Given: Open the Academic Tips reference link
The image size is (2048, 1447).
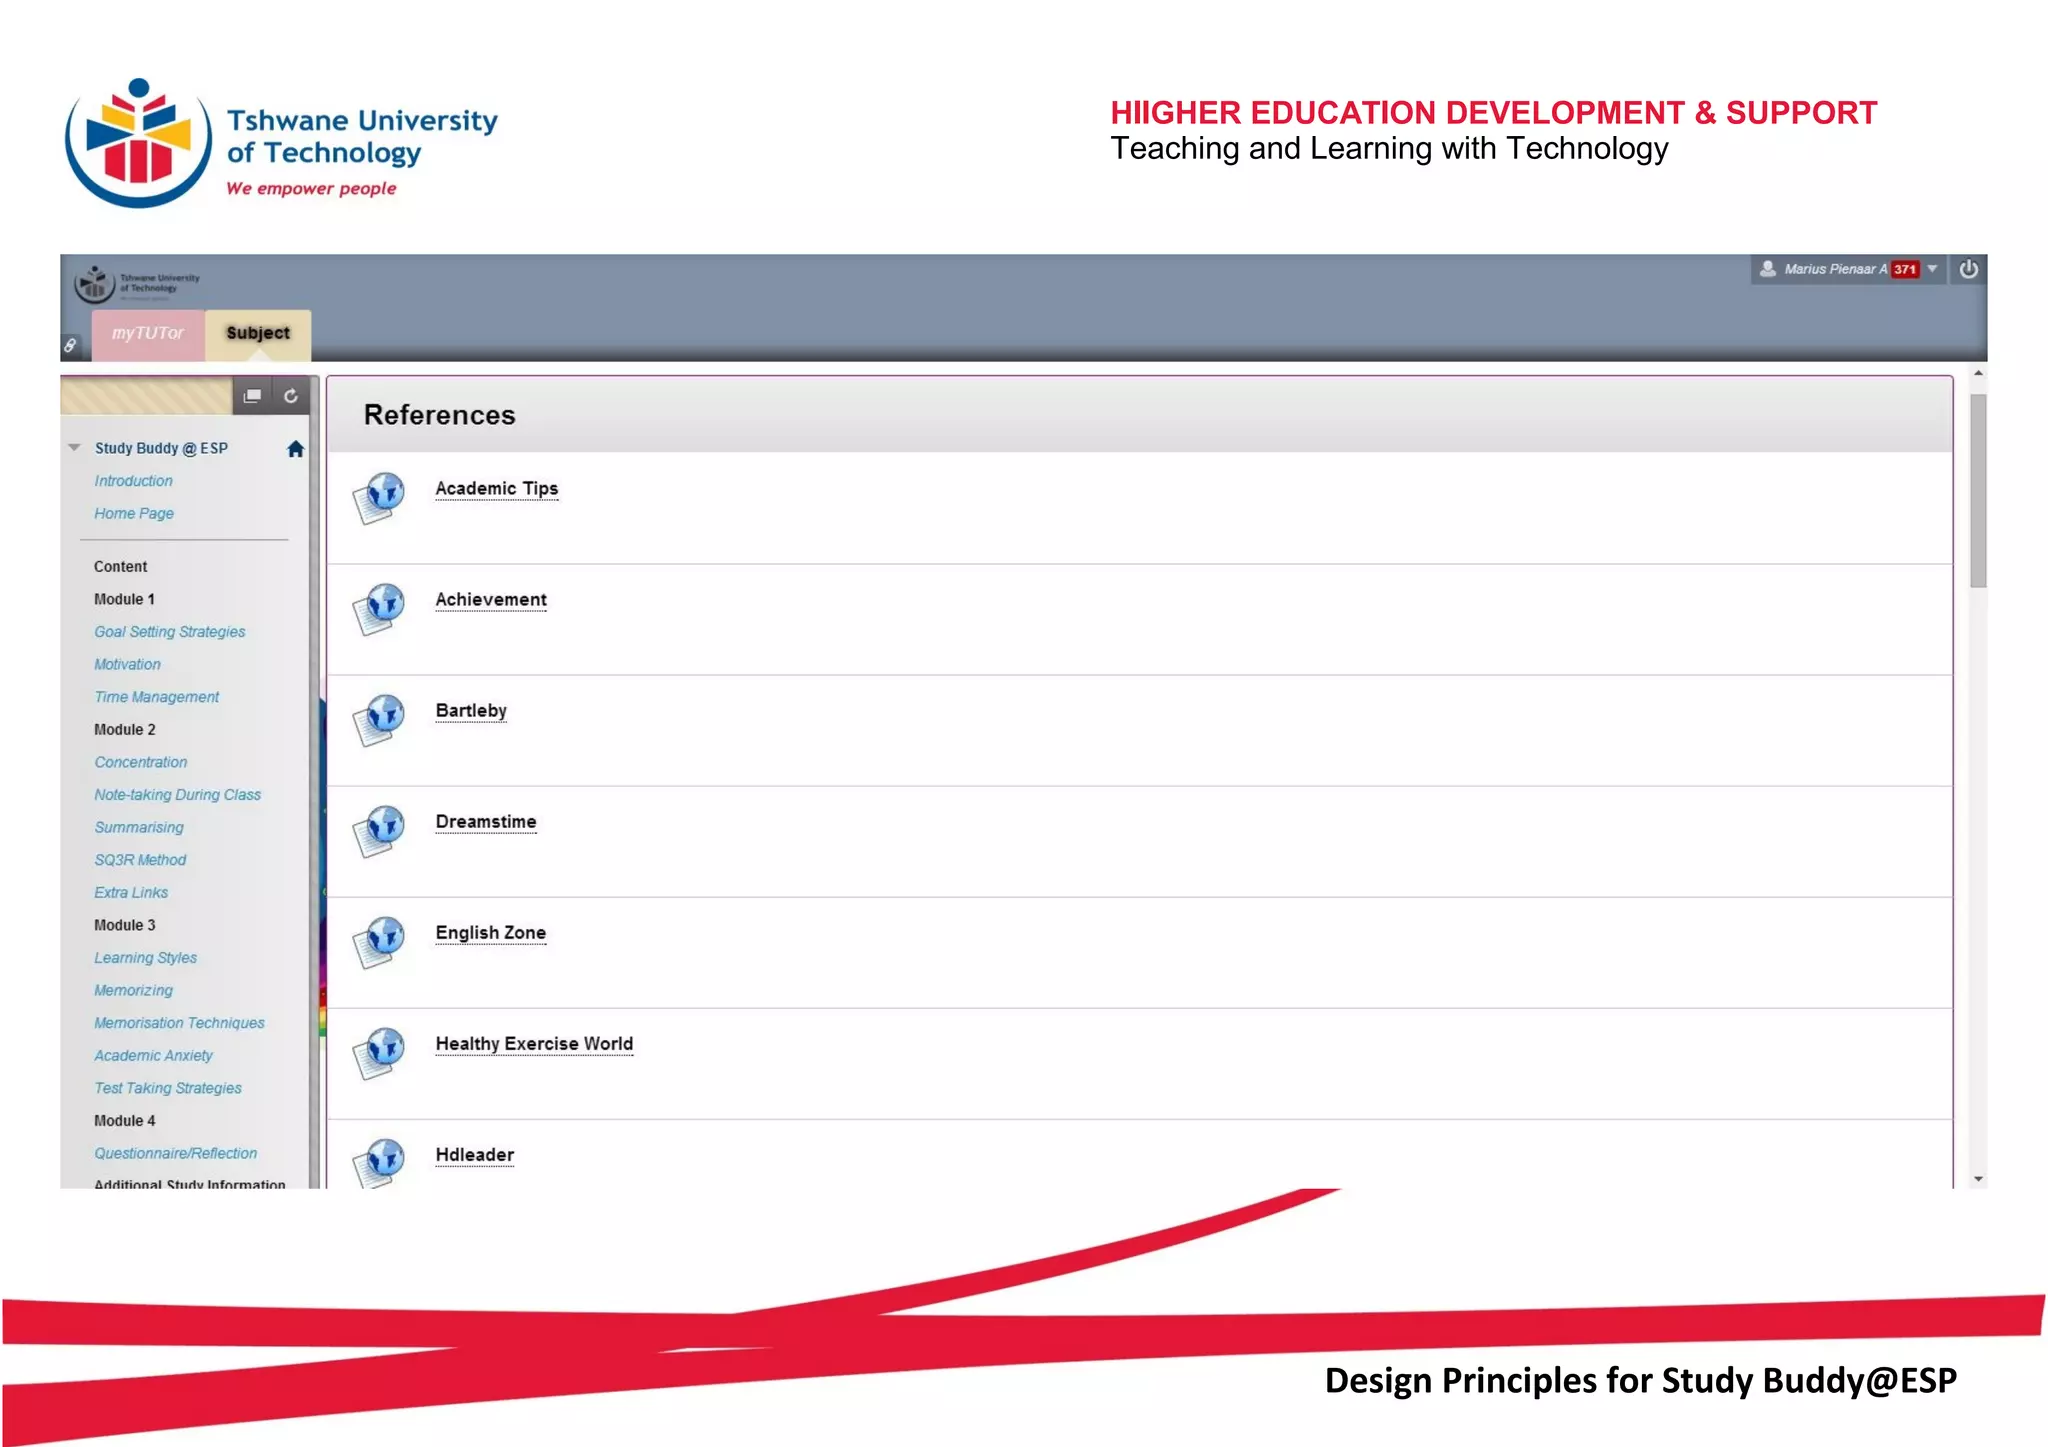Looking at the screenshot, I should pyautogui.click(x=496, y=489).
